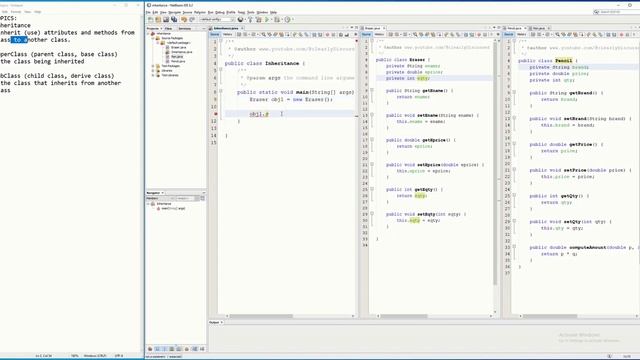Click Source button in Eraser.java editor

366,35
